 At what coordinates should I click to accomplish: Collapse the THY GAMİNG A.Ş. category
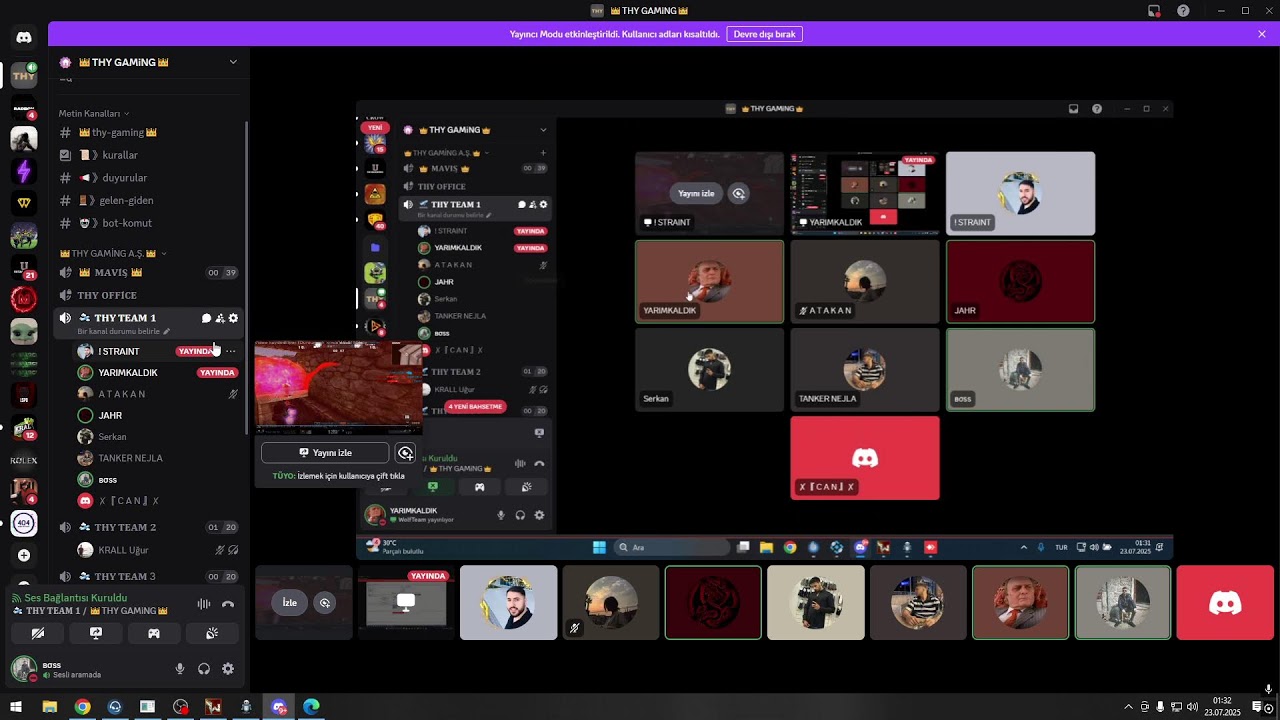(x=113, y=253)
